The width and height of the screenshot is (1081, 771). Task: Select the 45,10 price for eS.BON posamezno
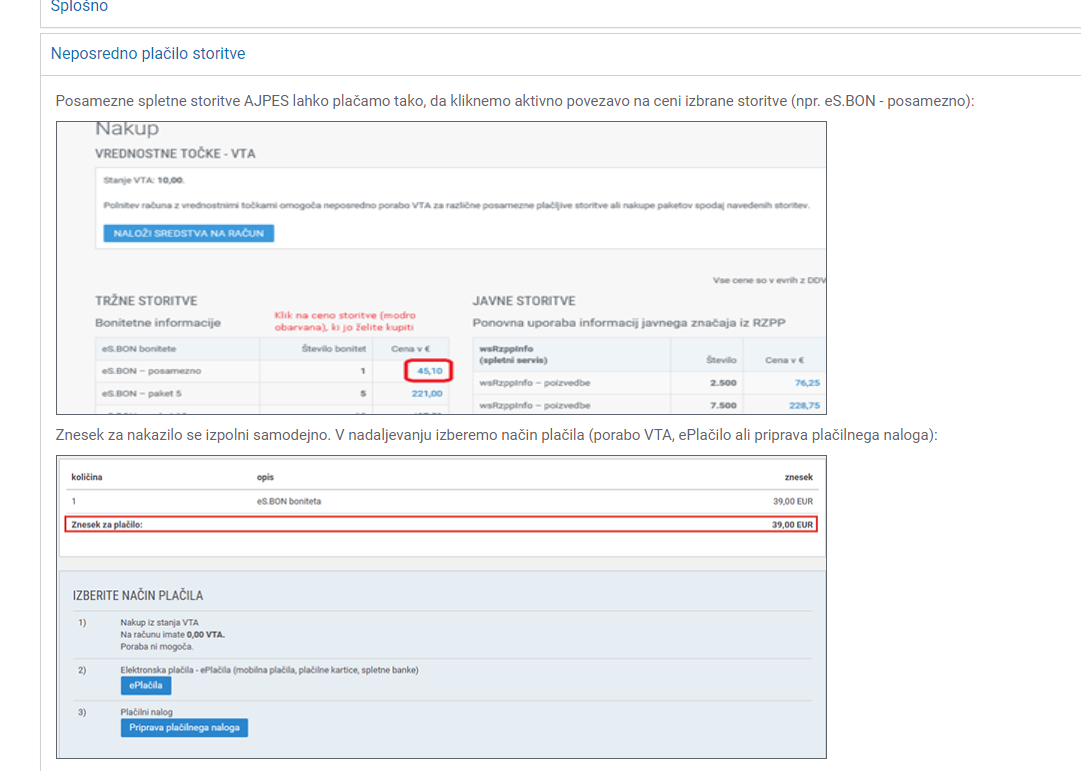pyautogui.click(x=430, y=370)
